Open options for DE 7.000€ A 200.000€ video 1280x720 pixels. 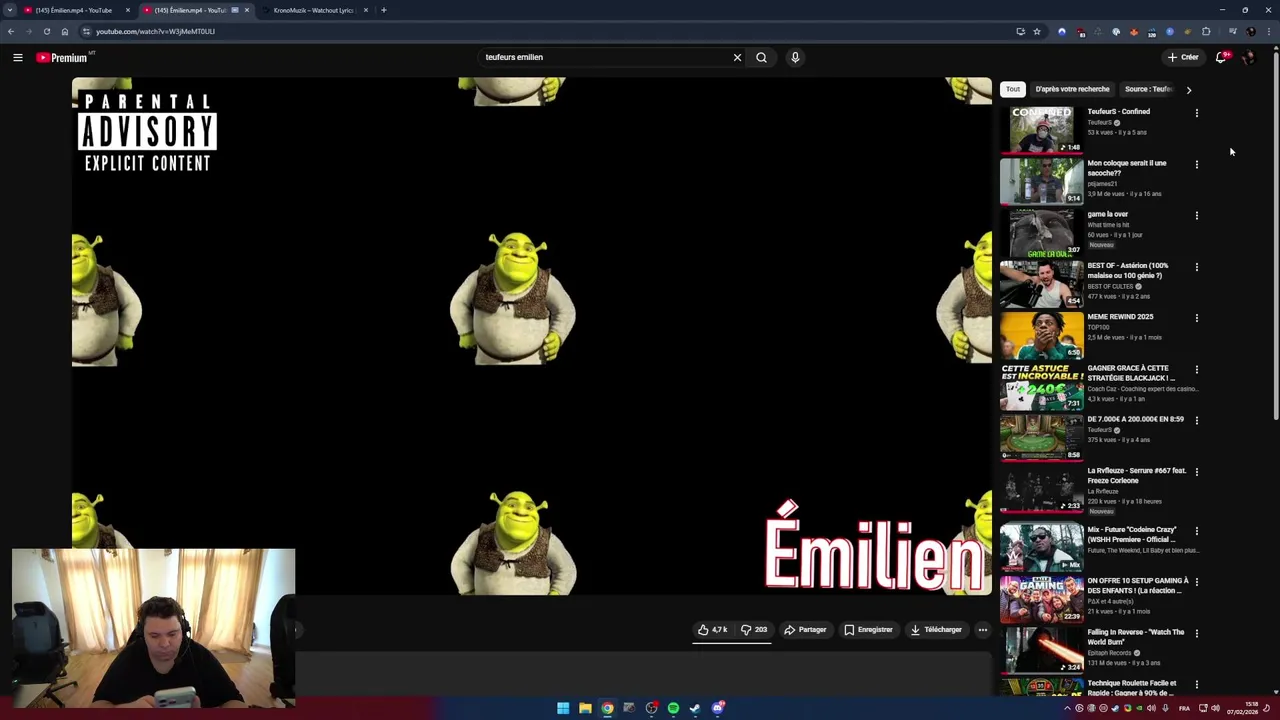pyautogui.click(x=1196, y=420)
